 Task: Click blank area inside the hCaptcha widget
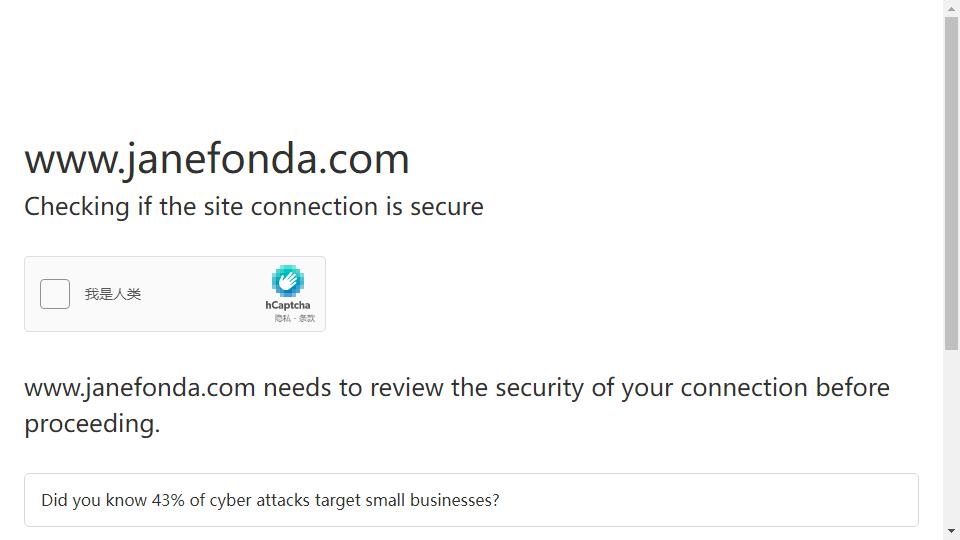(202, 294)
